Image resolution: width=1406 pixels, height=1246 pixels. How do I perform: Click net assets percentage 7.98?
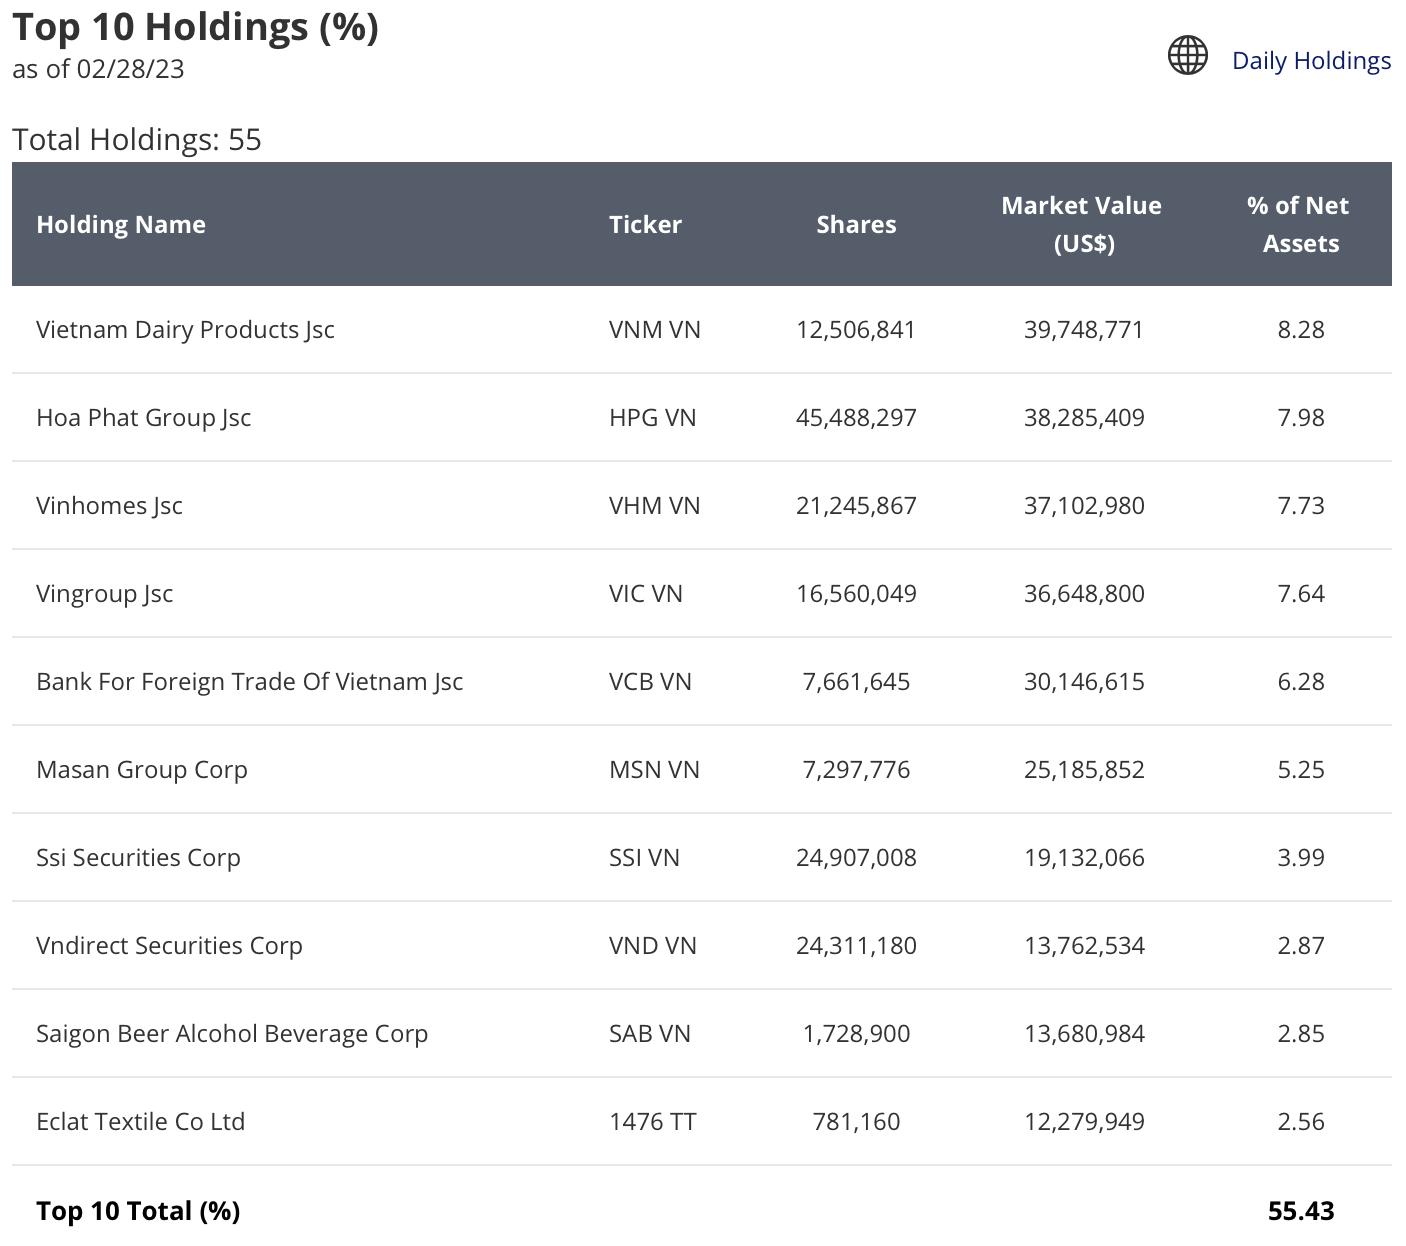(x=1301, y=417)
